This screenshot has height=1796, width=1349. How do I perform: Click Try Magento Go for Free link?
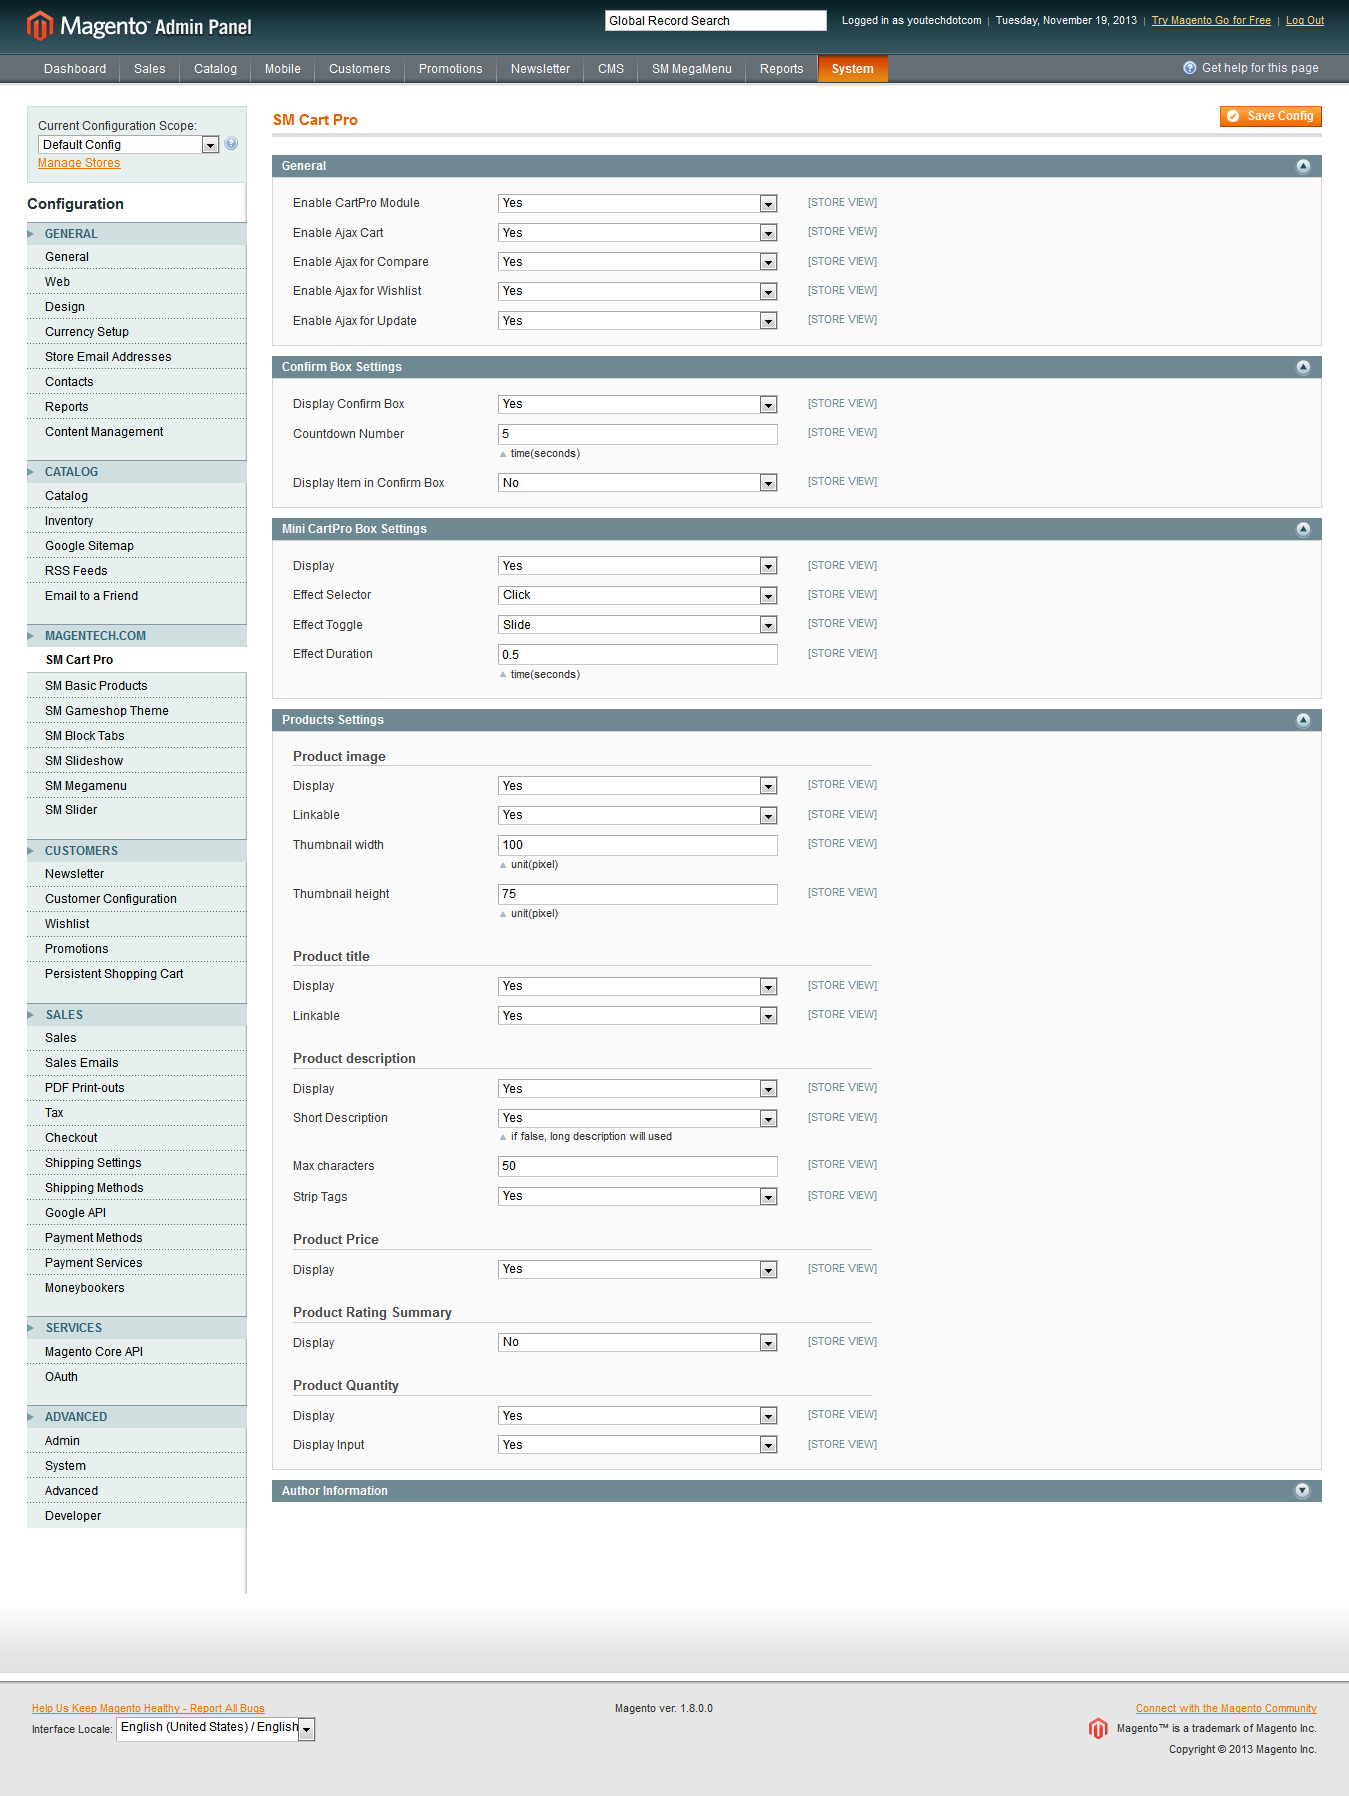click(1211, 20)
